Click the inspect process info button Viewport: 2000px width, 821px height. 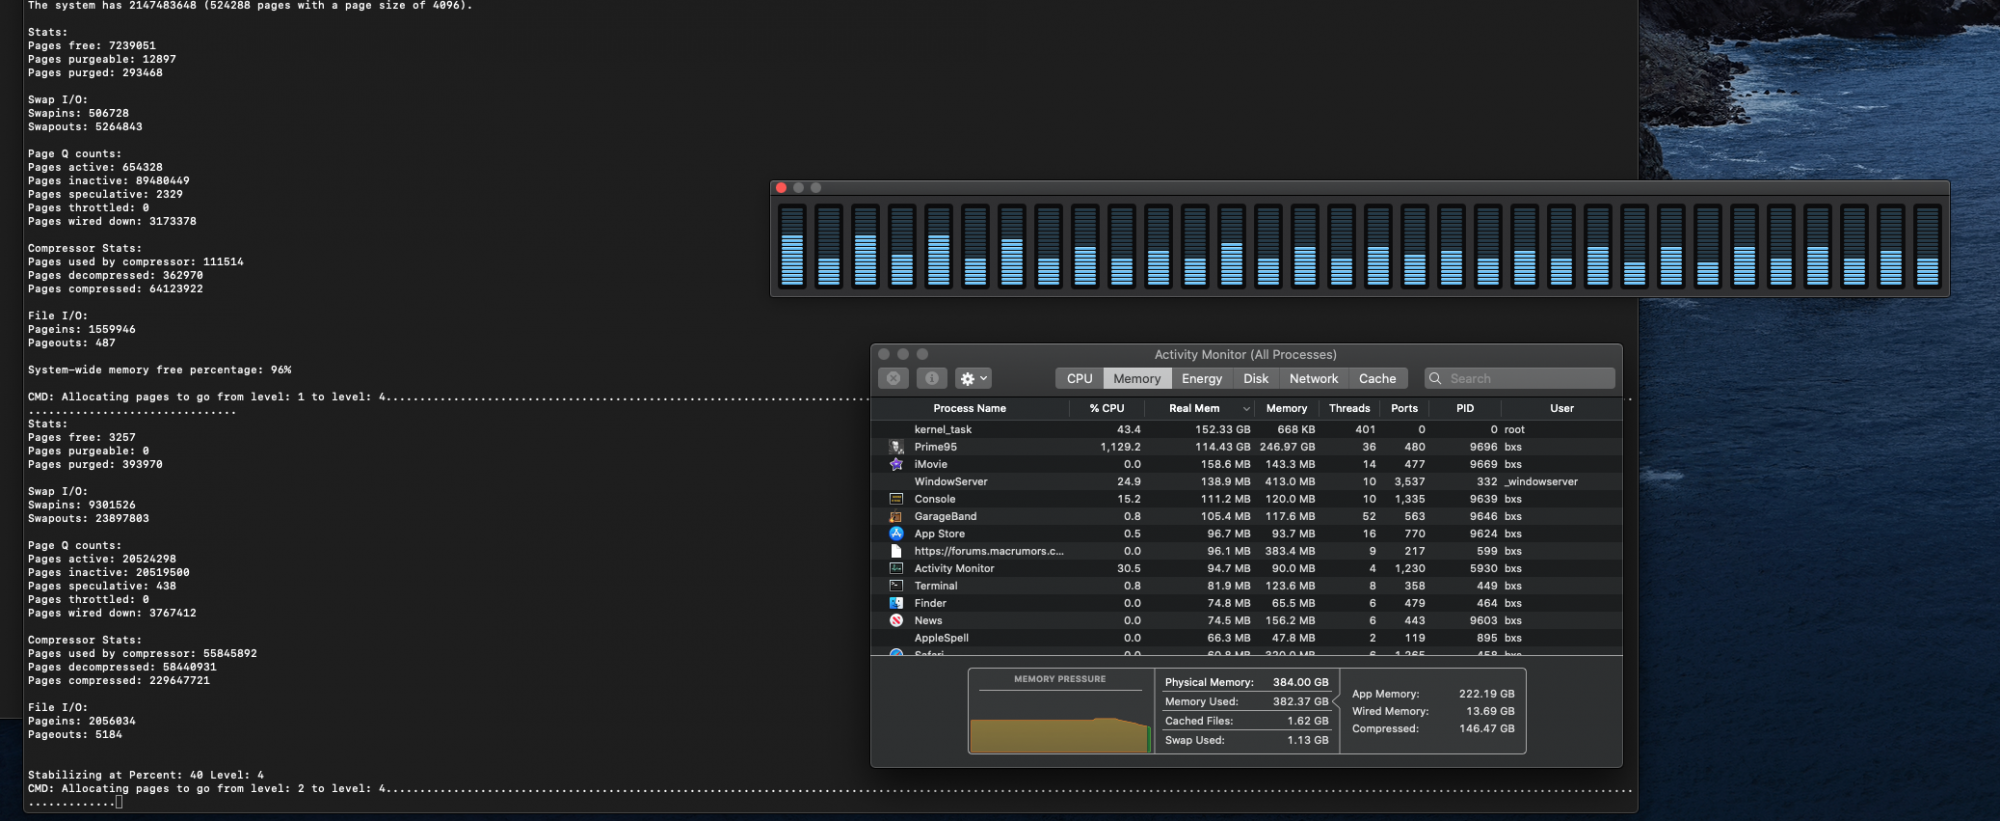click(931, 378)
